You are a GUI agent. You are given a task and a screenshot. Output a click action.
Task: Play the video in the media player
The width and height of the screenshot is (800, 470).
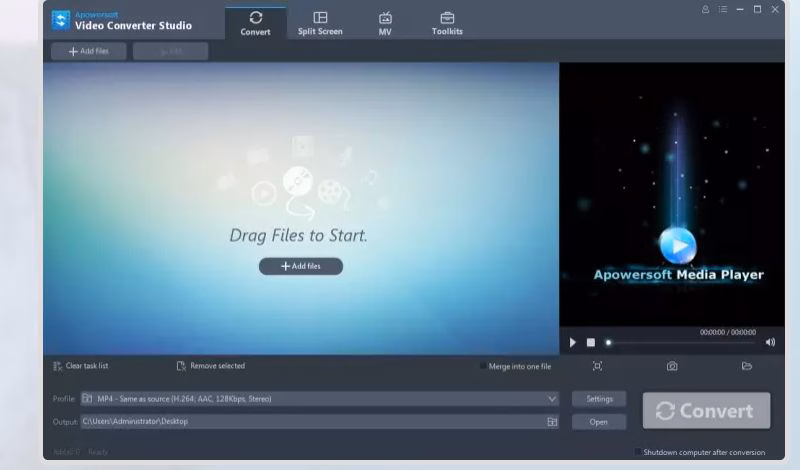click(572, 342)
